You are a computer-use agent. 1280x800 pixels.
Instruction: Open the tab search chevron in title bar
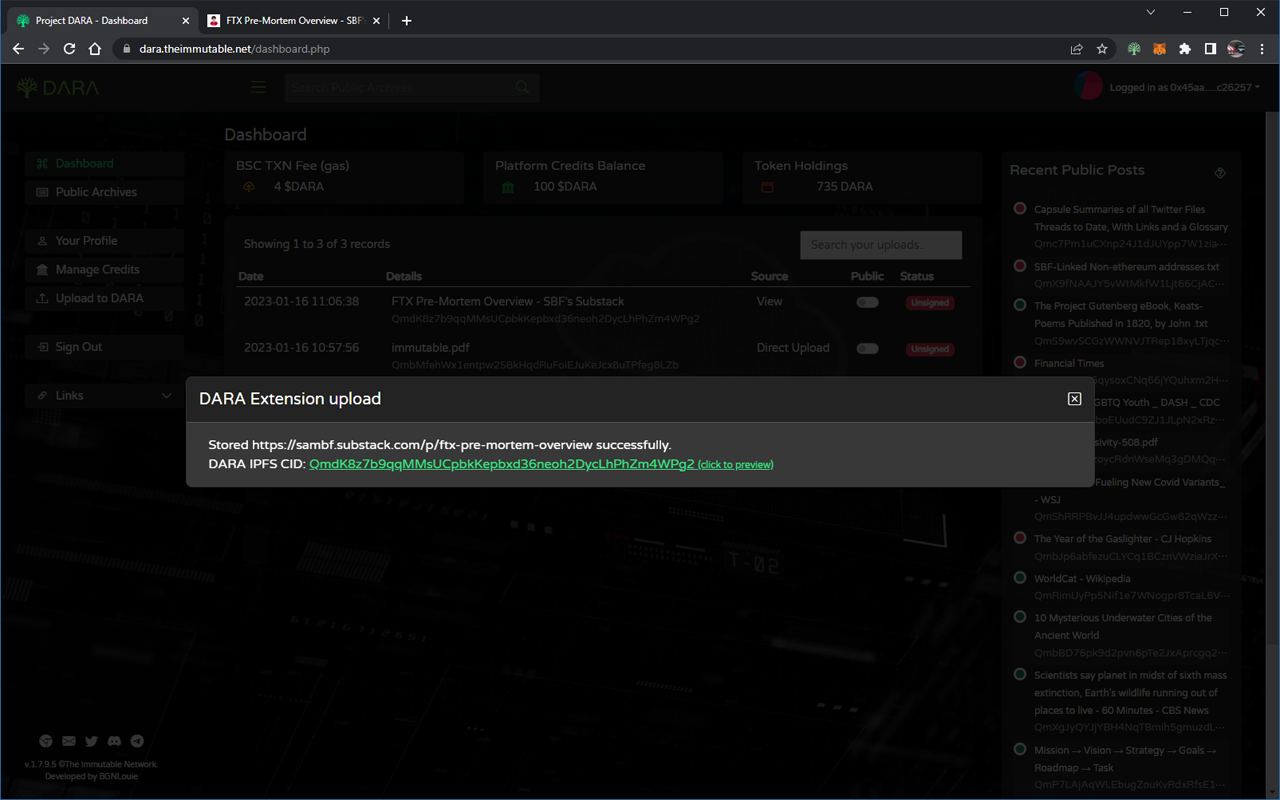click(1151, 12)
